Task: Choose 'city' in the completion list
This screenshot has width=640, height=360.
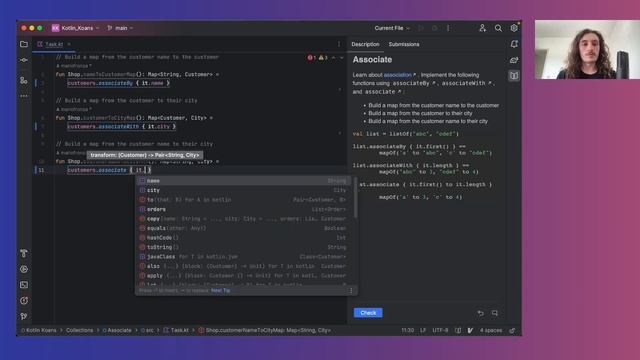Action: click(244, 190)
